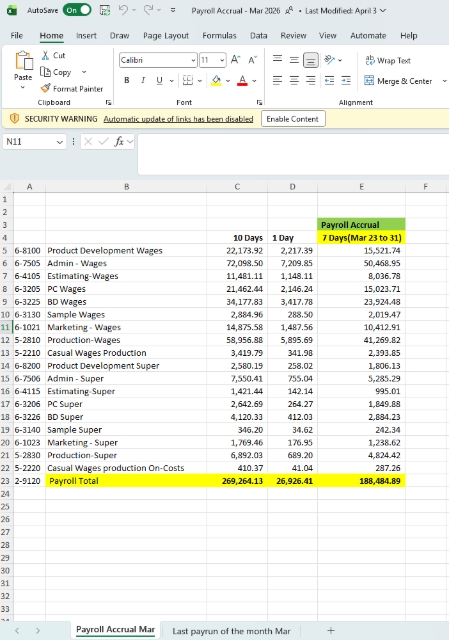Apply the yellow Fill Color bucket
Screen dimensions: 449x640
pyautogui.click(x=216, y=80)
